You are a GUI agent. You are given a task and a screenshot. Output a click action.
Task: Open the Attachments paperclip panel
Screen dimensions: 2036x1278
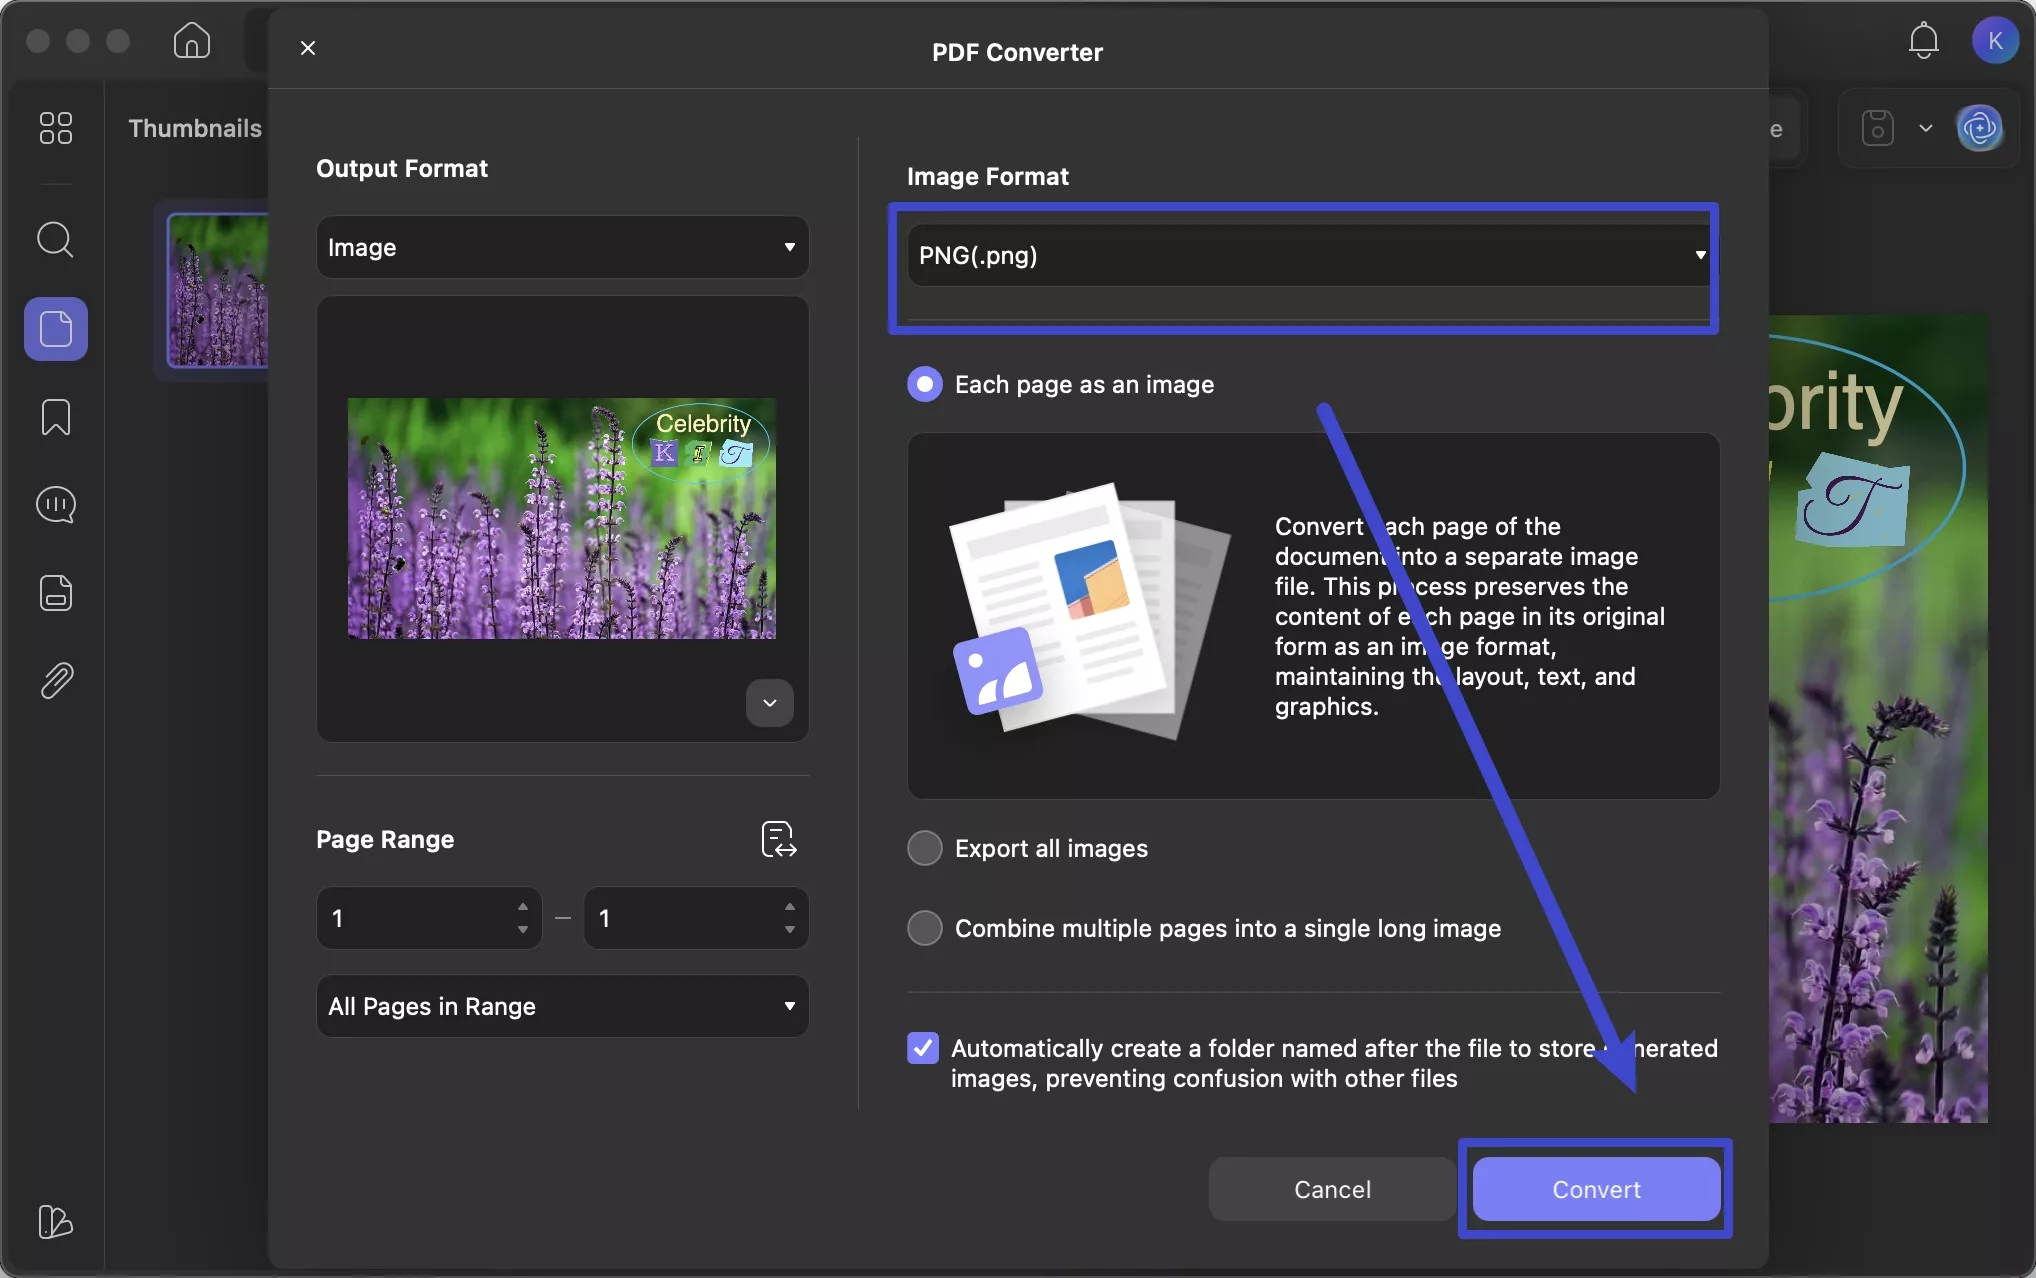tap(56, 680)
